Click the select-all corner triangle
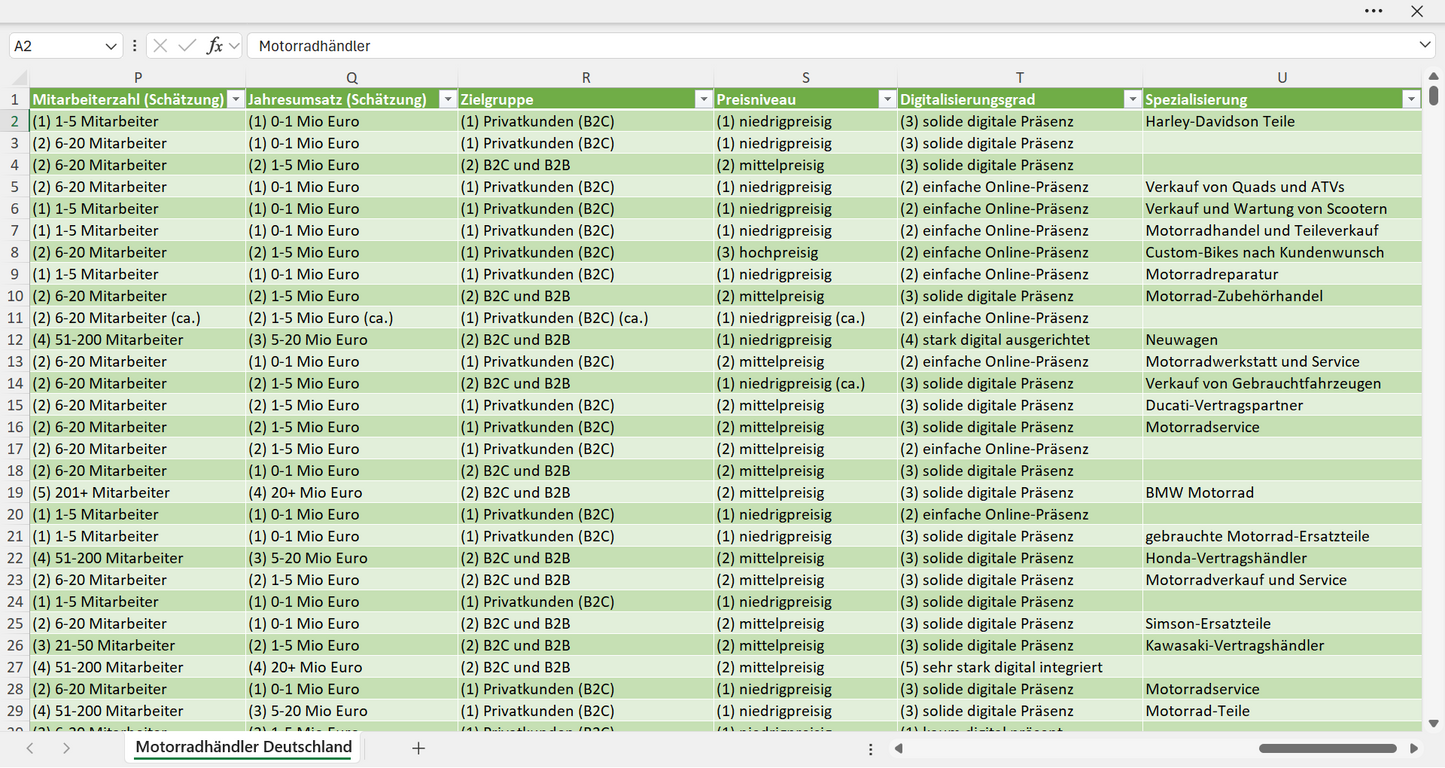 pos(19,78)
